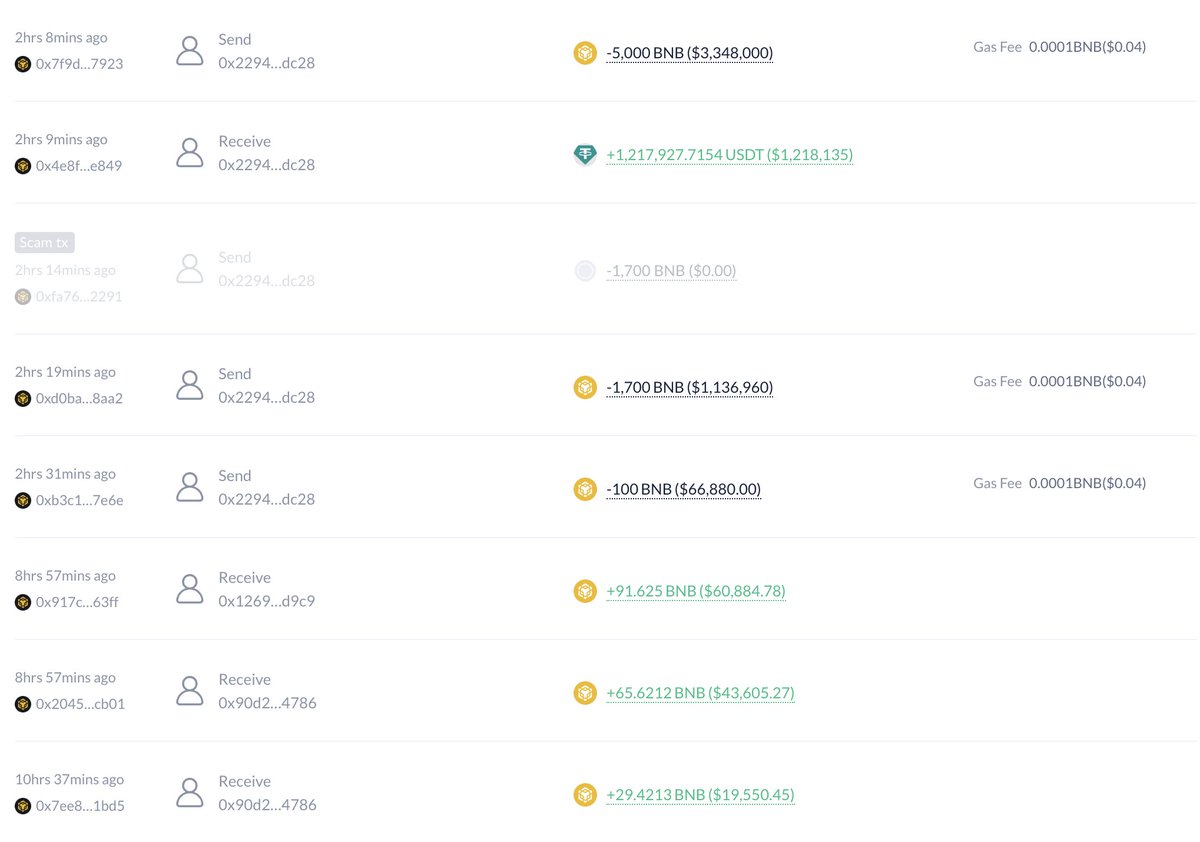Open transaction hash 0x917c...63ff
The width and height of the screenshot is (1200, 842).
click(77, 602)
